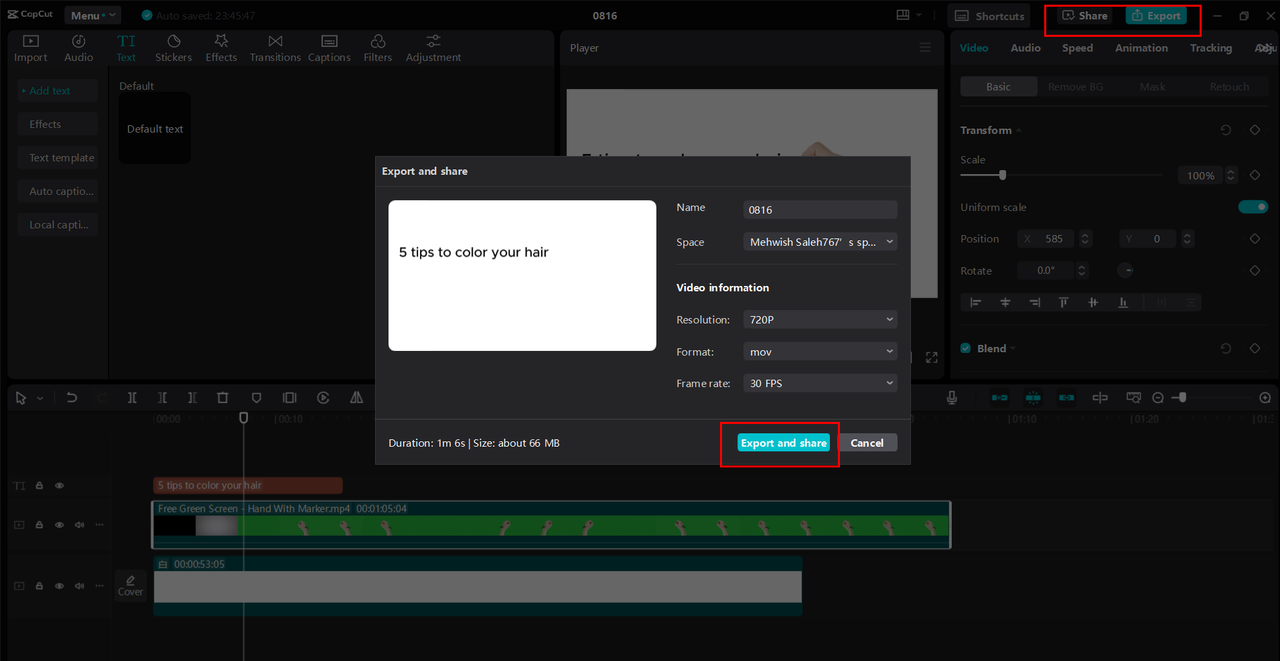Click the Cover edit button on timeline
Image resolution: width=1280 pixels, height=661 pixels.
131,586
